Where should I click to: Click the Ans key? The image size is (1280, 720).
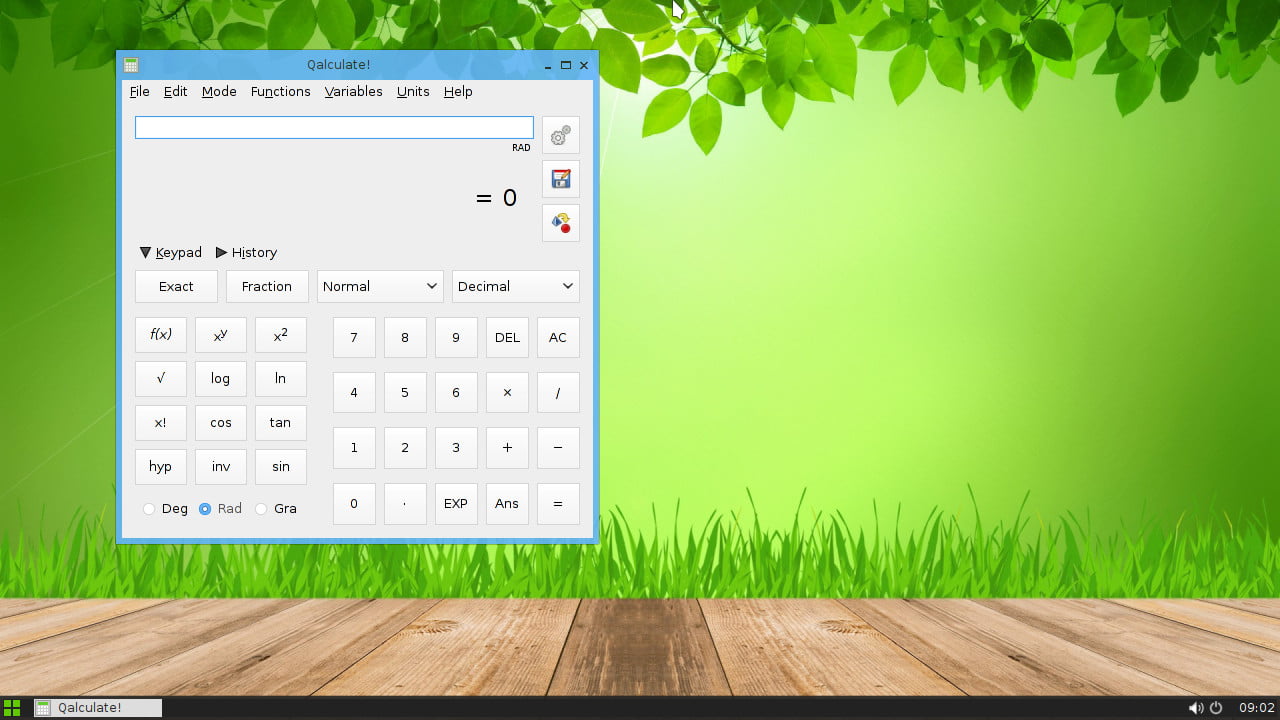(x=507, y=504)
